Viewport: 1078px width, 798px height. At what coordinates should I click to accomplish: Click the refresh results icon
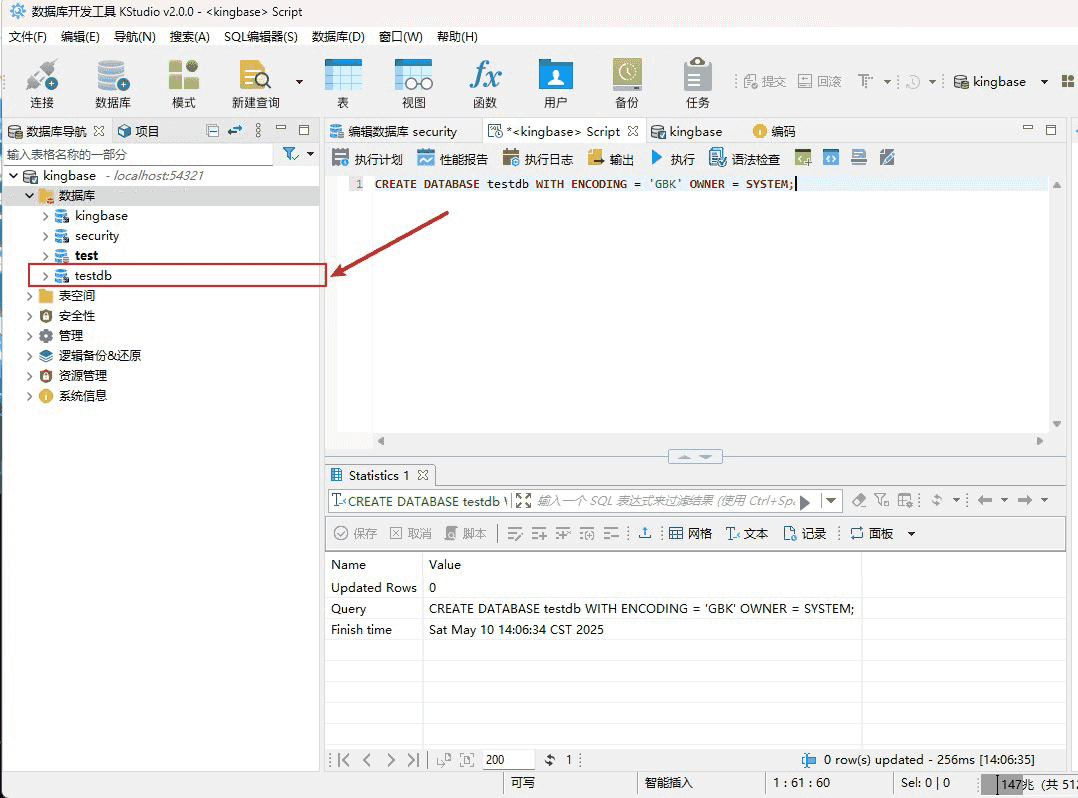click(x=549, y=760)
